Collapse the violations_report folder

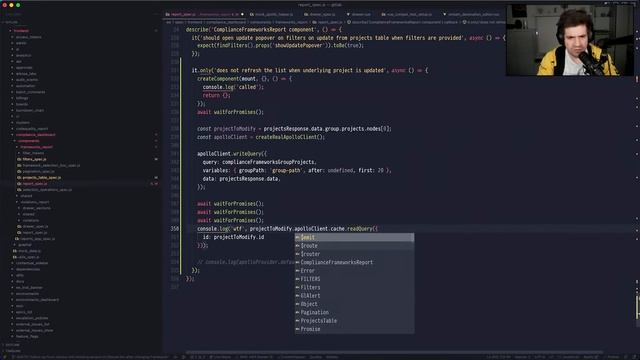[18, 202]
